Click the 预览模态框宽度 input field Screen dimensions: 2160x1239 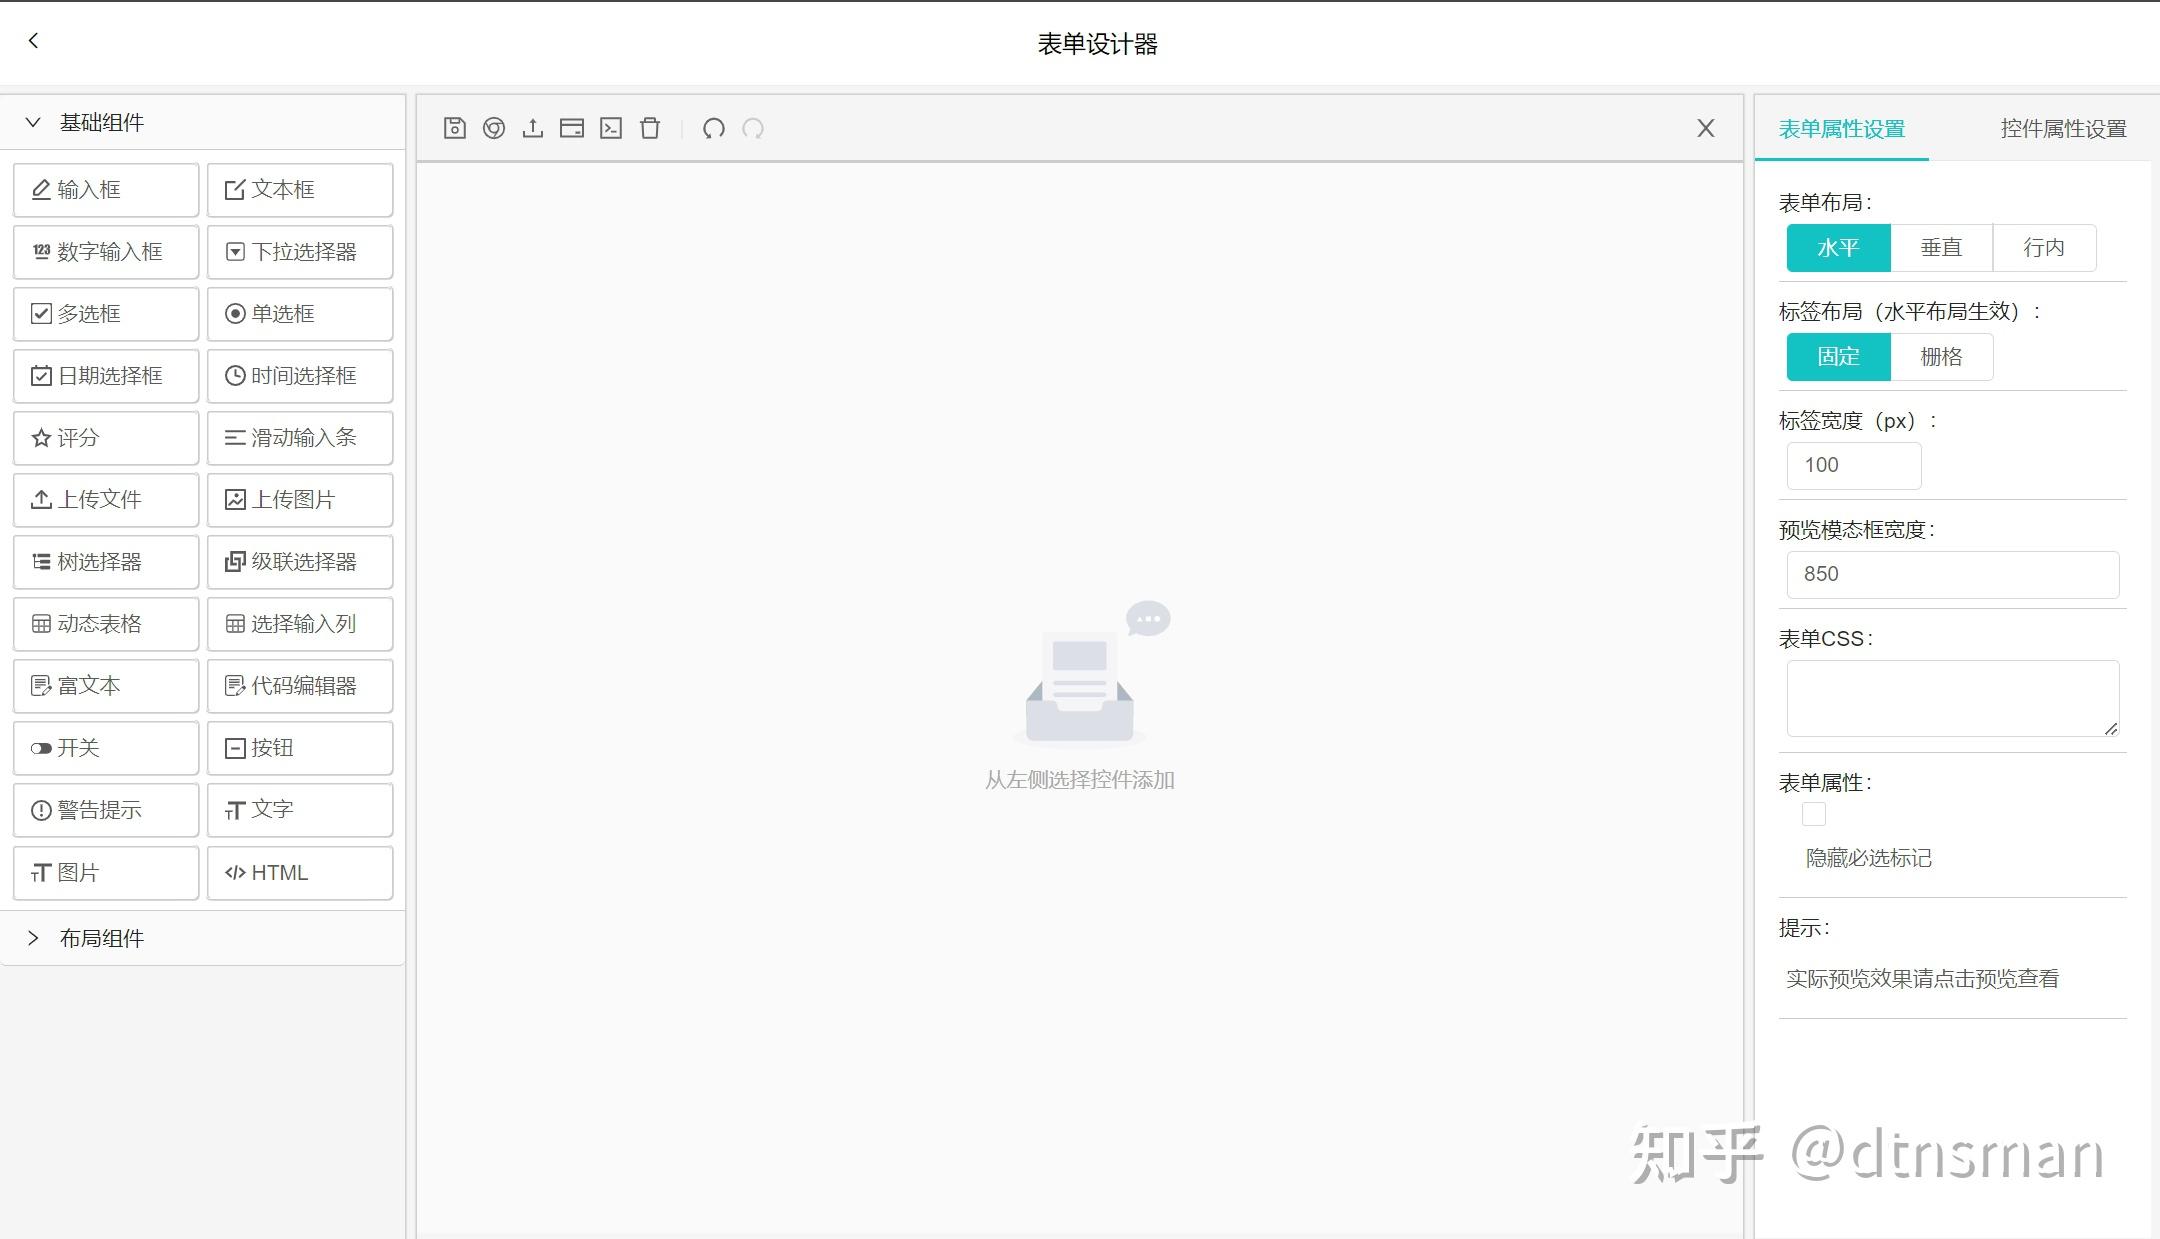tap(1951, 575)
